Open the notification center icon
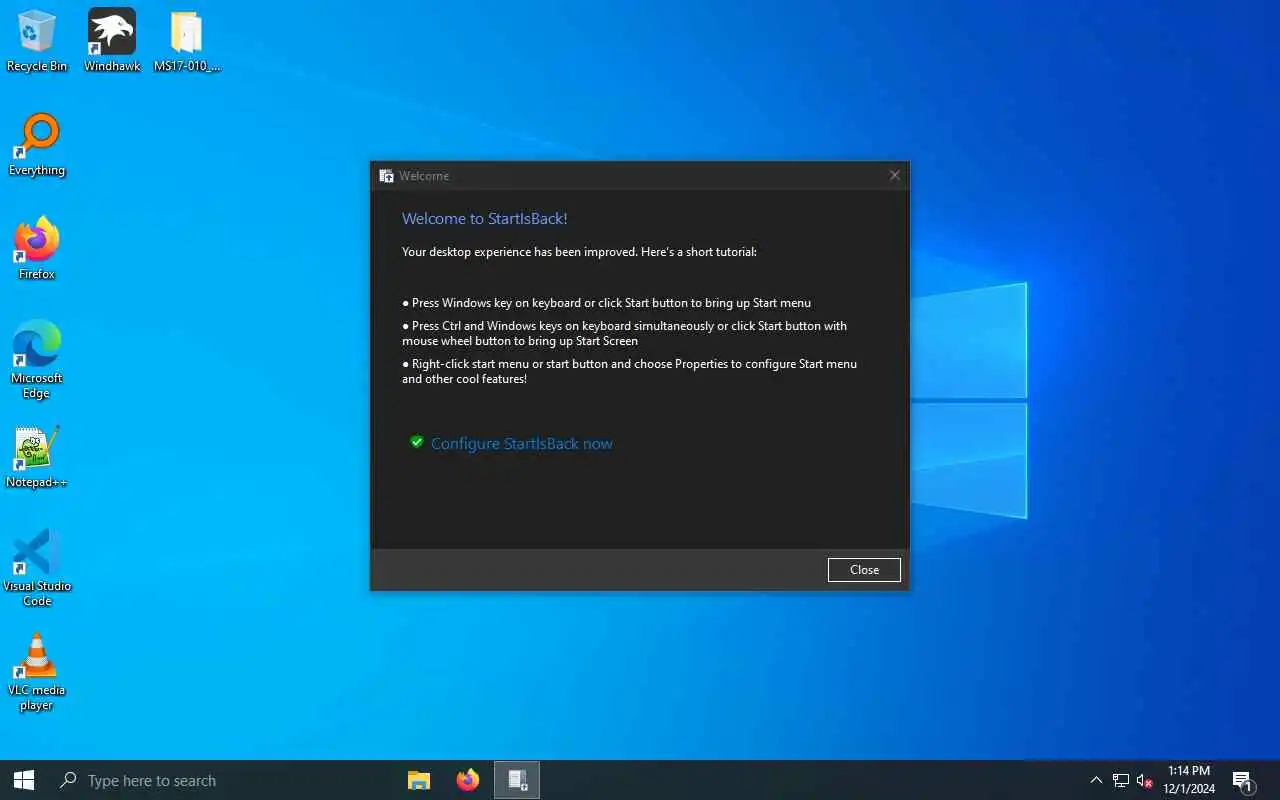This screenshot has width=1280, height=800. point(1243,780)
